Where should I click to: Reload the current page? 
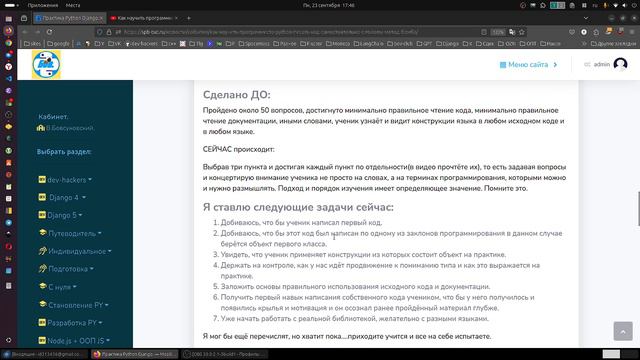49,32
